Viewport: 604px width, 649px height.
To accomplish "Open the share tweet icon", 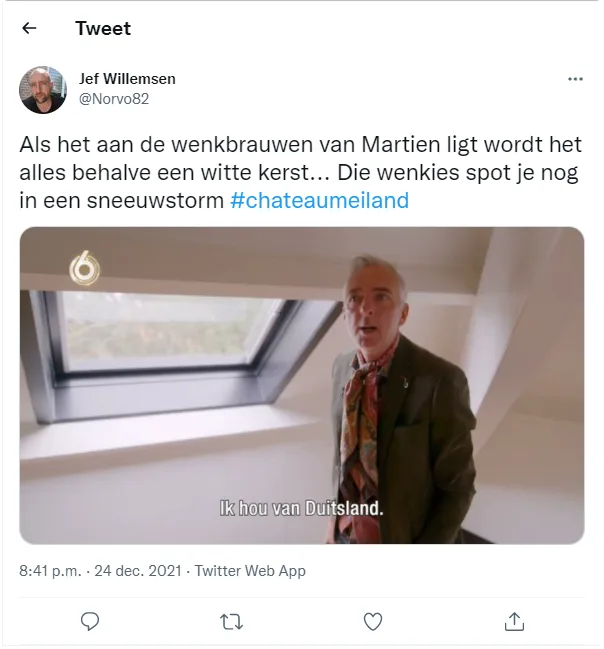I will point(514,622).
